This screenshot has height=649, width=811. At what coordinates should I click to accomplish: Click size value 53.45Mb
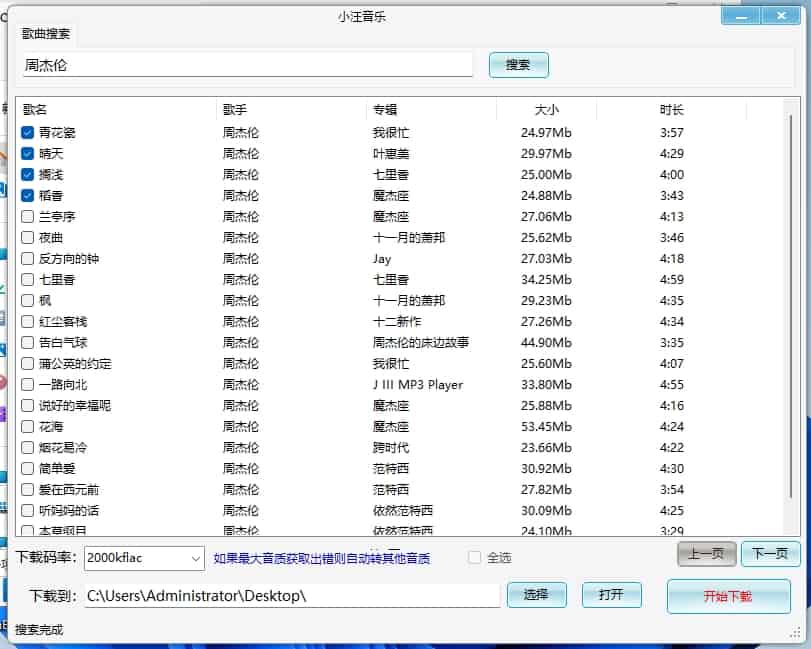546,427
